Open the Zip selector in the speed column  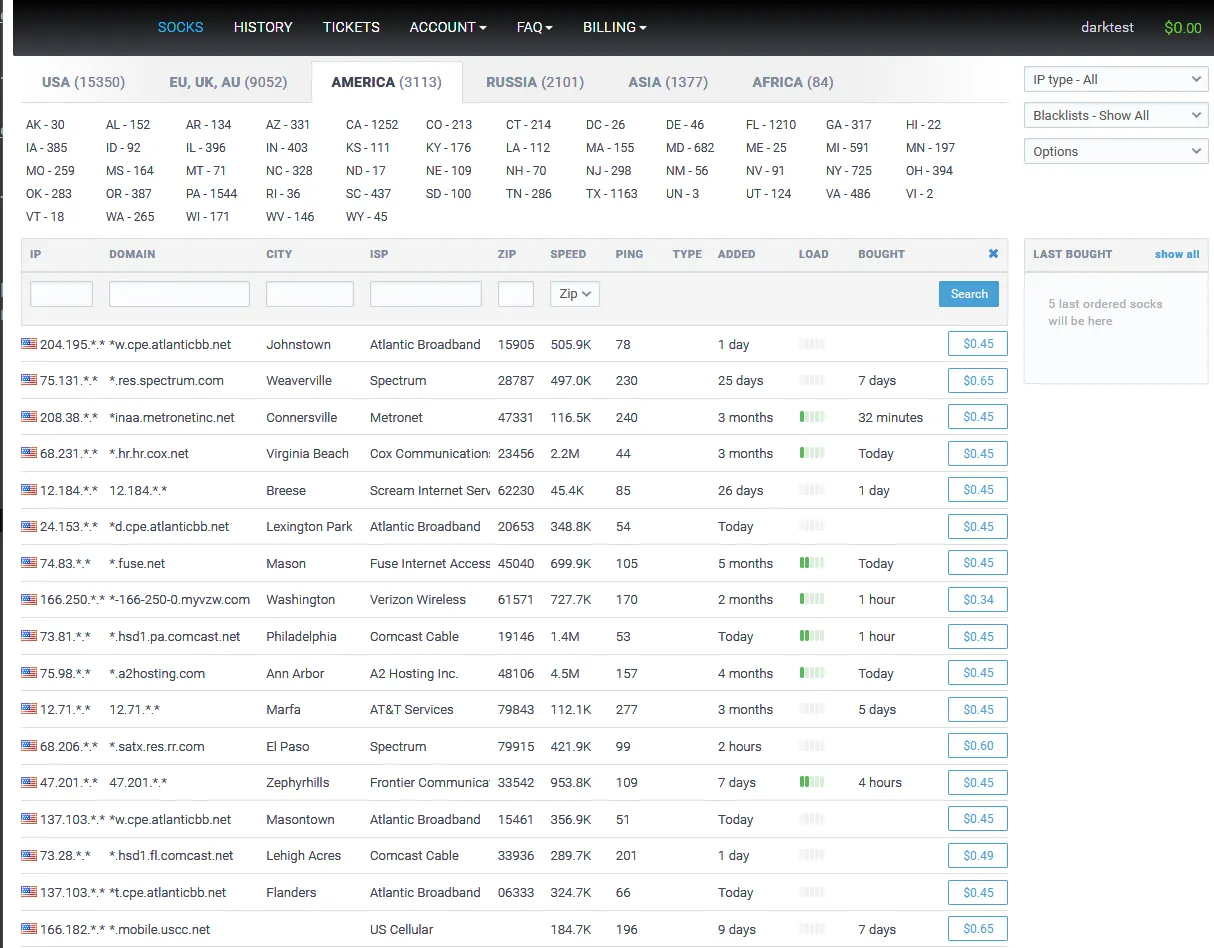[574, 294]
